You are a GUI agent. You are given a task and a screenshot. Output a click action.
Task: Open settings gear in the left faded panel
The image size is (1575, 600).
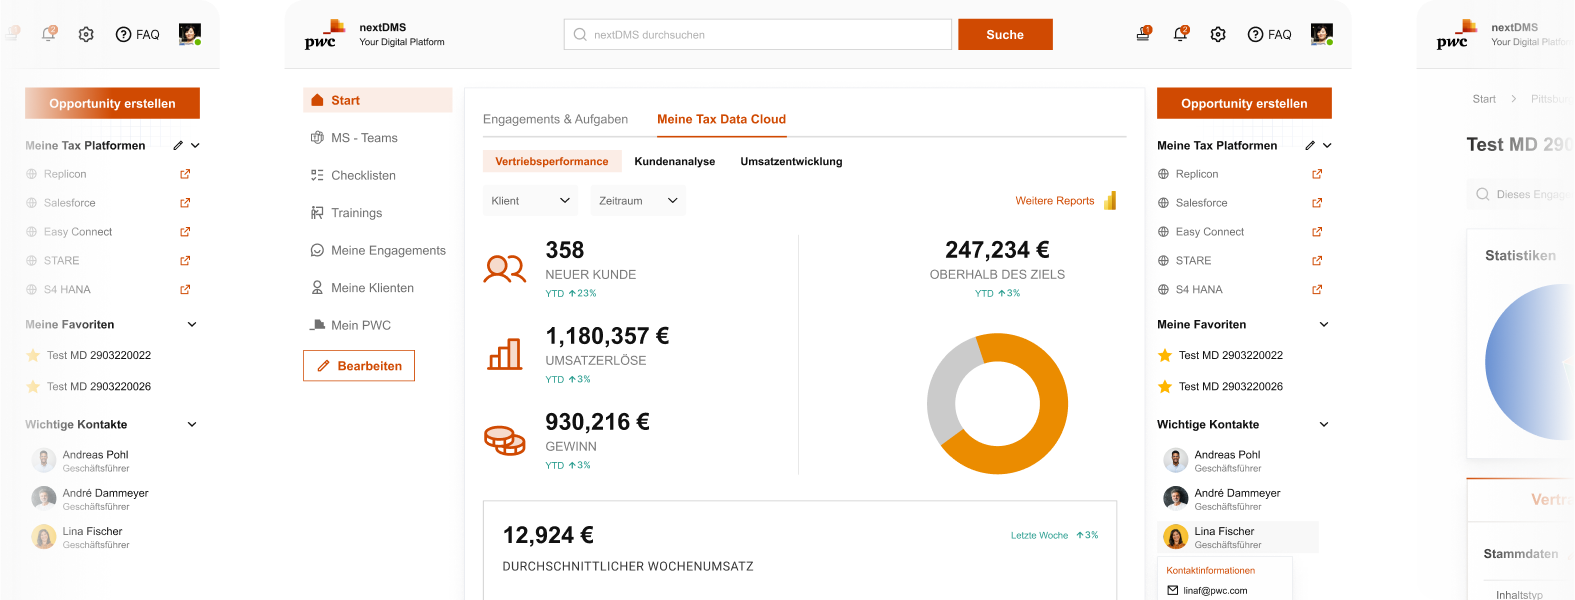tap(86, 34)
